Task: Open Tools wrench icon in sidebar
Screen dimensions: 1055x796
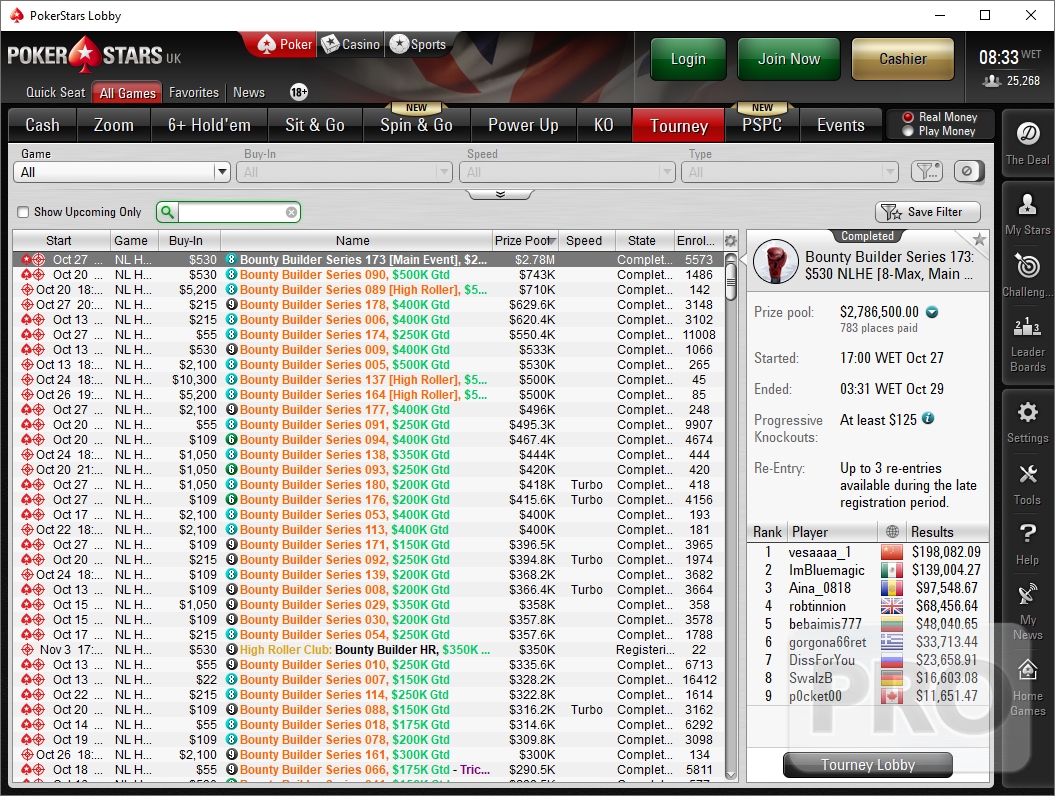Action: pyautogui.click(x=1027, y=474)
